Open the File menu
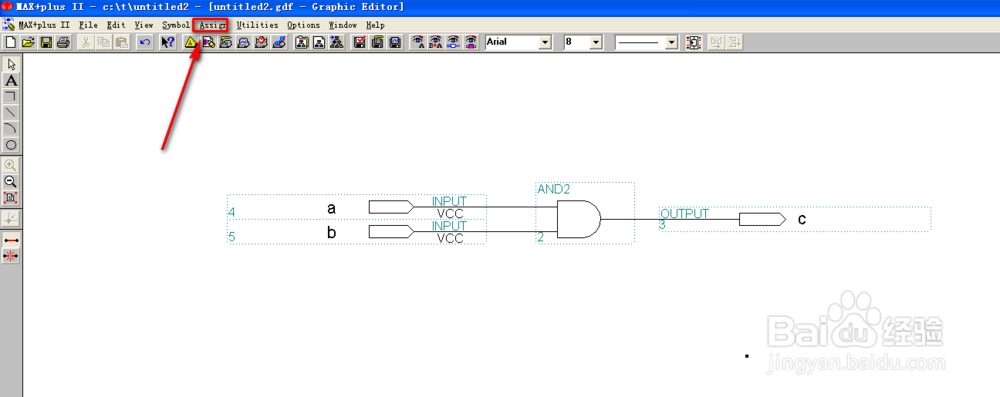This screenshot has height=397, width=1000. (89, 25)
